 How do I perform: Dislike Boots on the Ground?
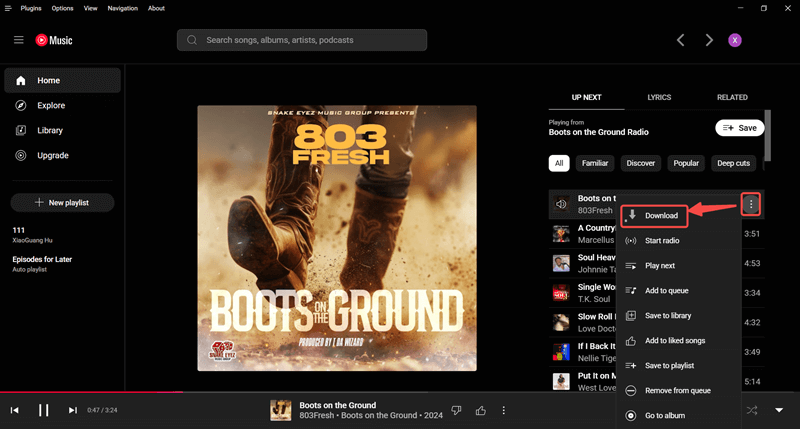(456, 410)
